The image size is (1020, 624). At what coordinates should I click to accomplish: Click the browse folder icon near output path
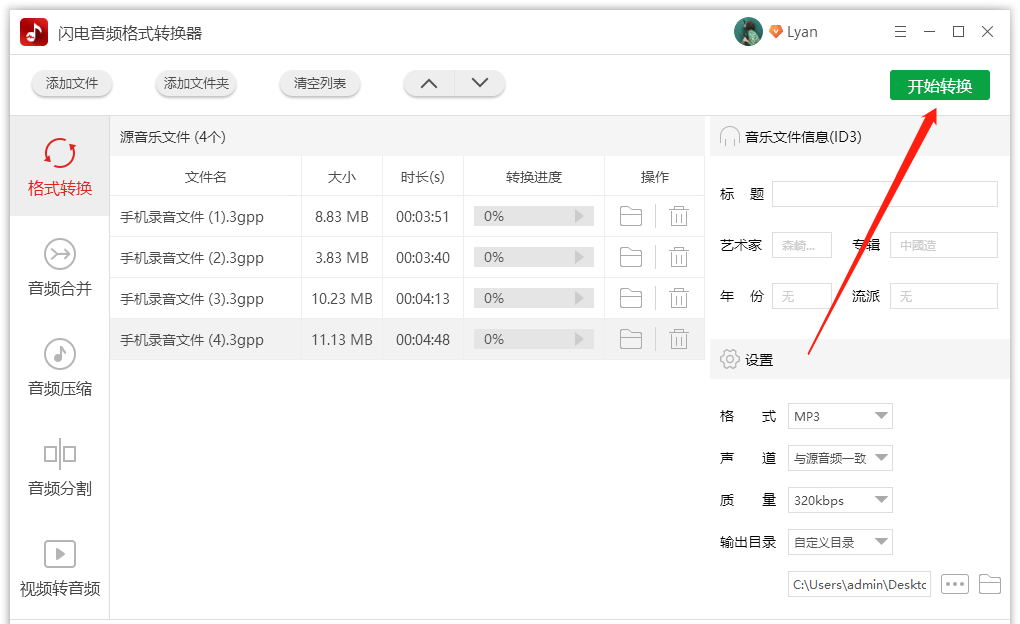990,584
